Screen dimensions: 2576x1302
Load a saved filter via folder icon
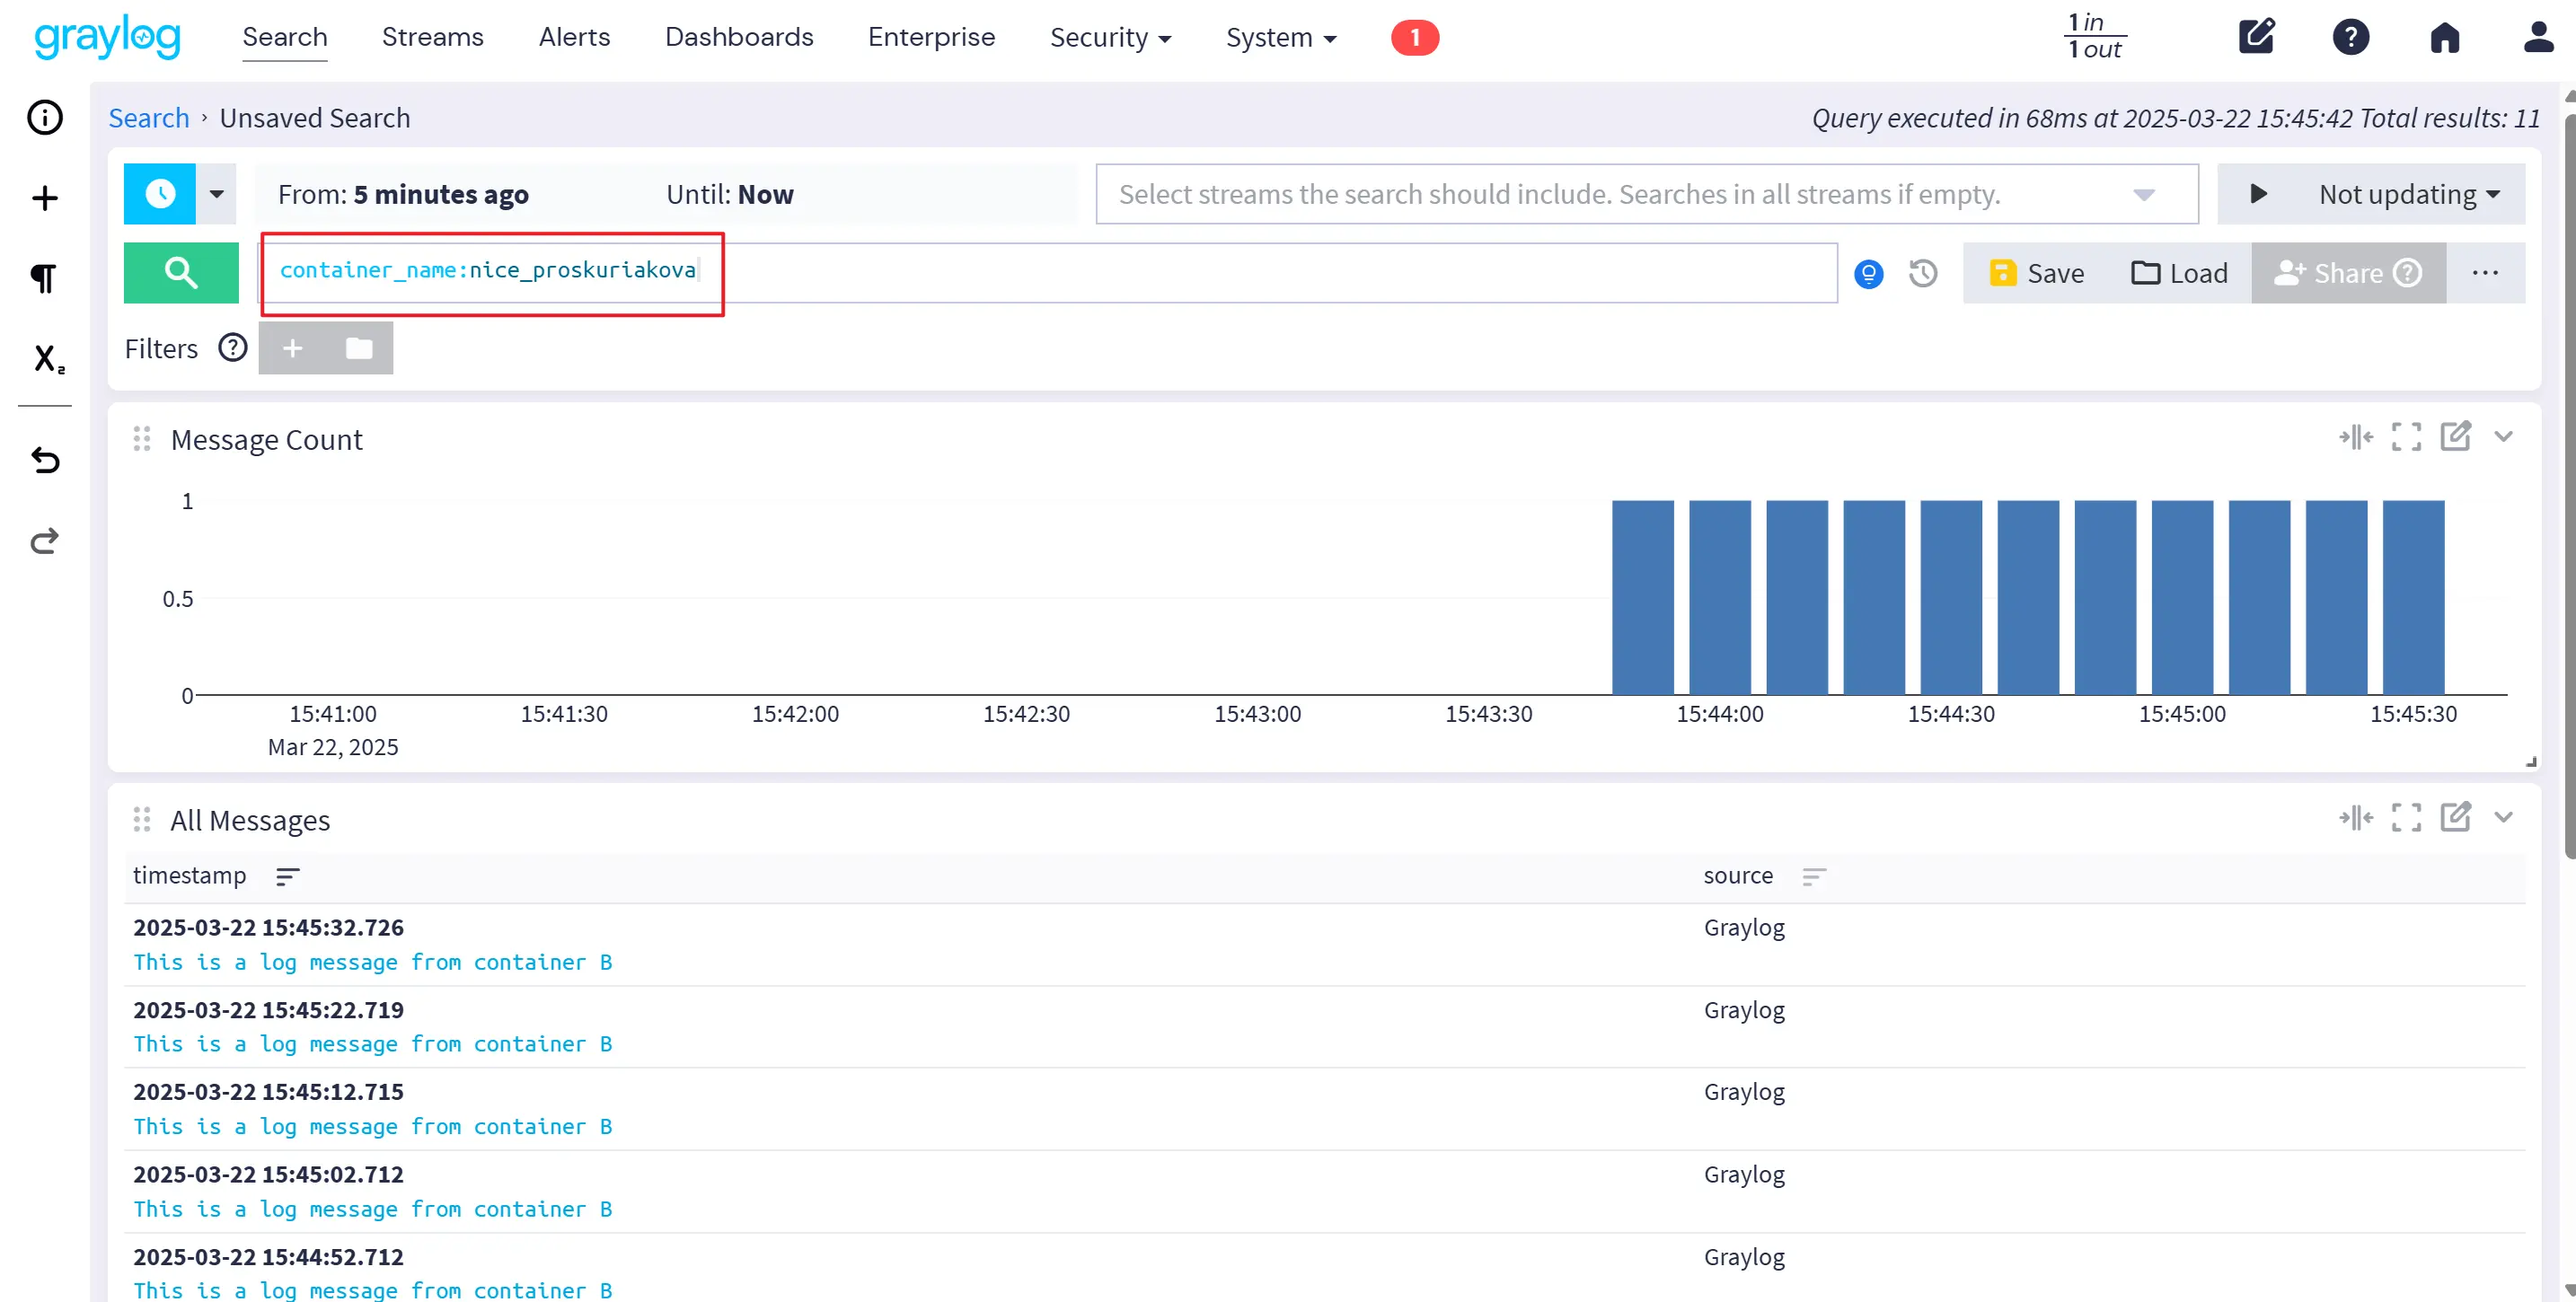click(359, 348)
